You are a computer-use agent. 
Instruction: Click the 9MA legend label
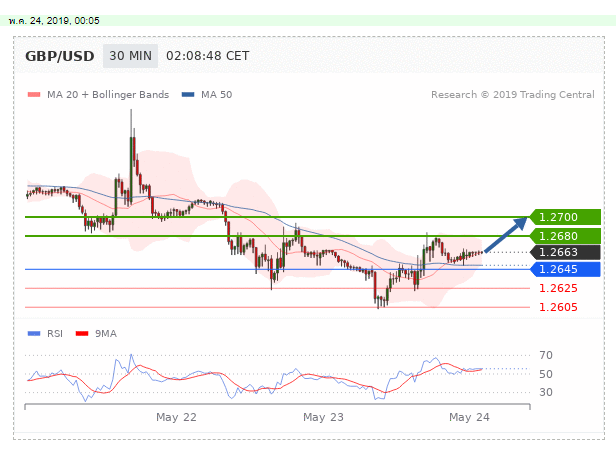click(x=106, y=333)
